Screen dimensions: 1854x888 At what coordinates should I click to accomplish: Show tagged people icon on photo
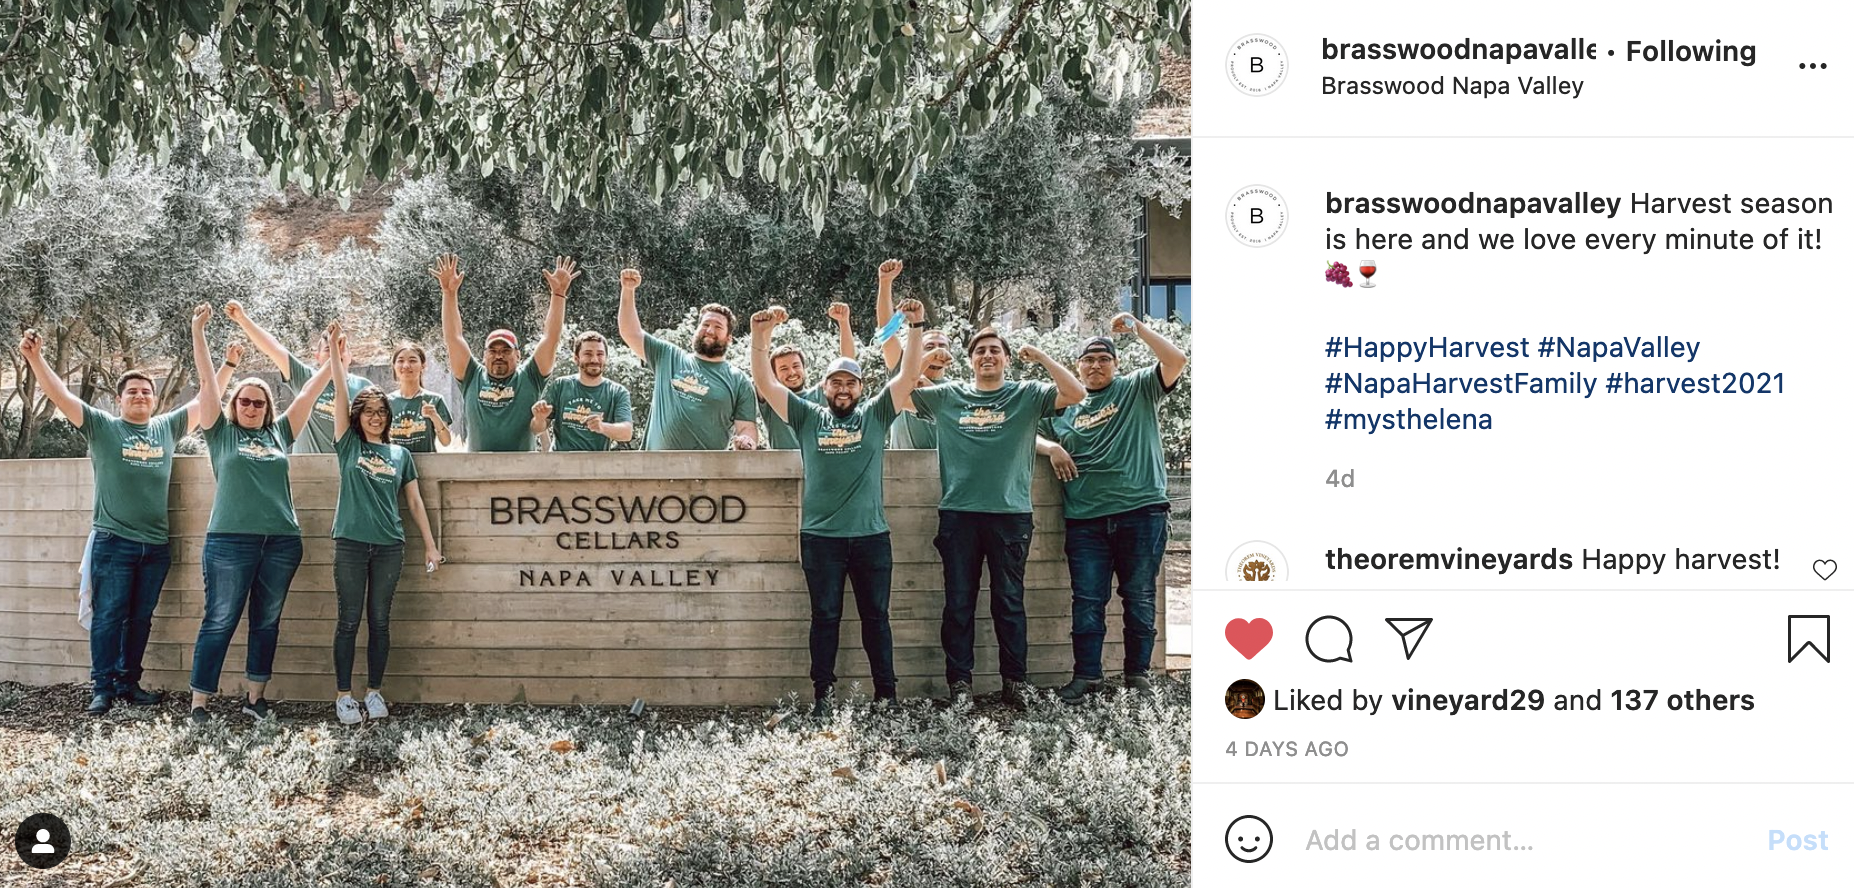click(43, 840)
